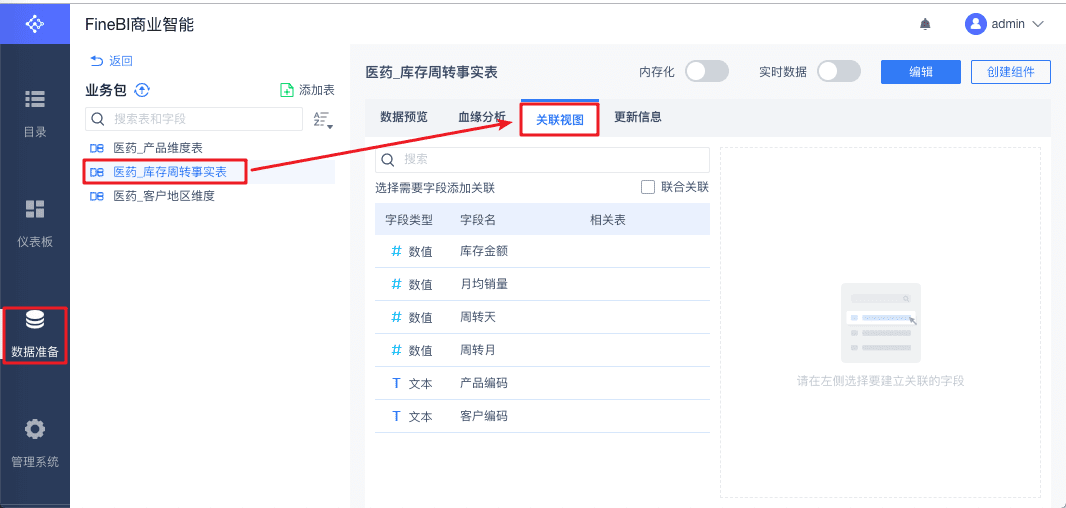
Task: Toggle the 内存化 switch
Action: pos(706,71)
